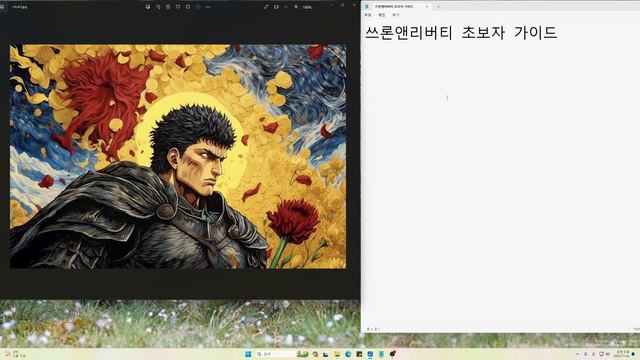Open File Explorer folder icon on taskbar
Viewport: 640px width, 360px height.
pyautogui.click(x=337, y=354)
